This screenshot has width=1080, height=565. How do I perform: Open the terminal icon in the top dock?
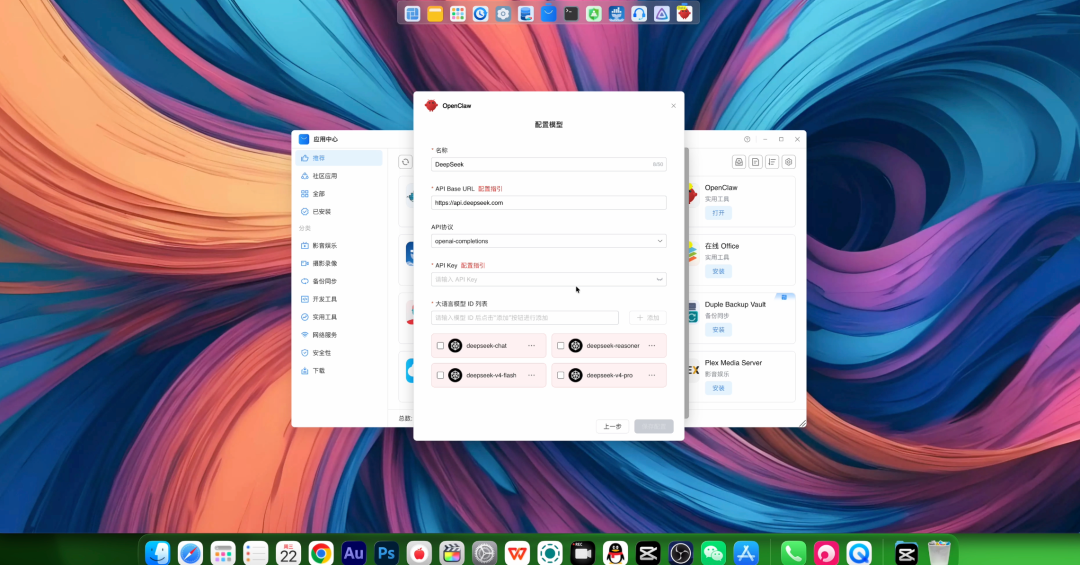click(x=571, y=13)
